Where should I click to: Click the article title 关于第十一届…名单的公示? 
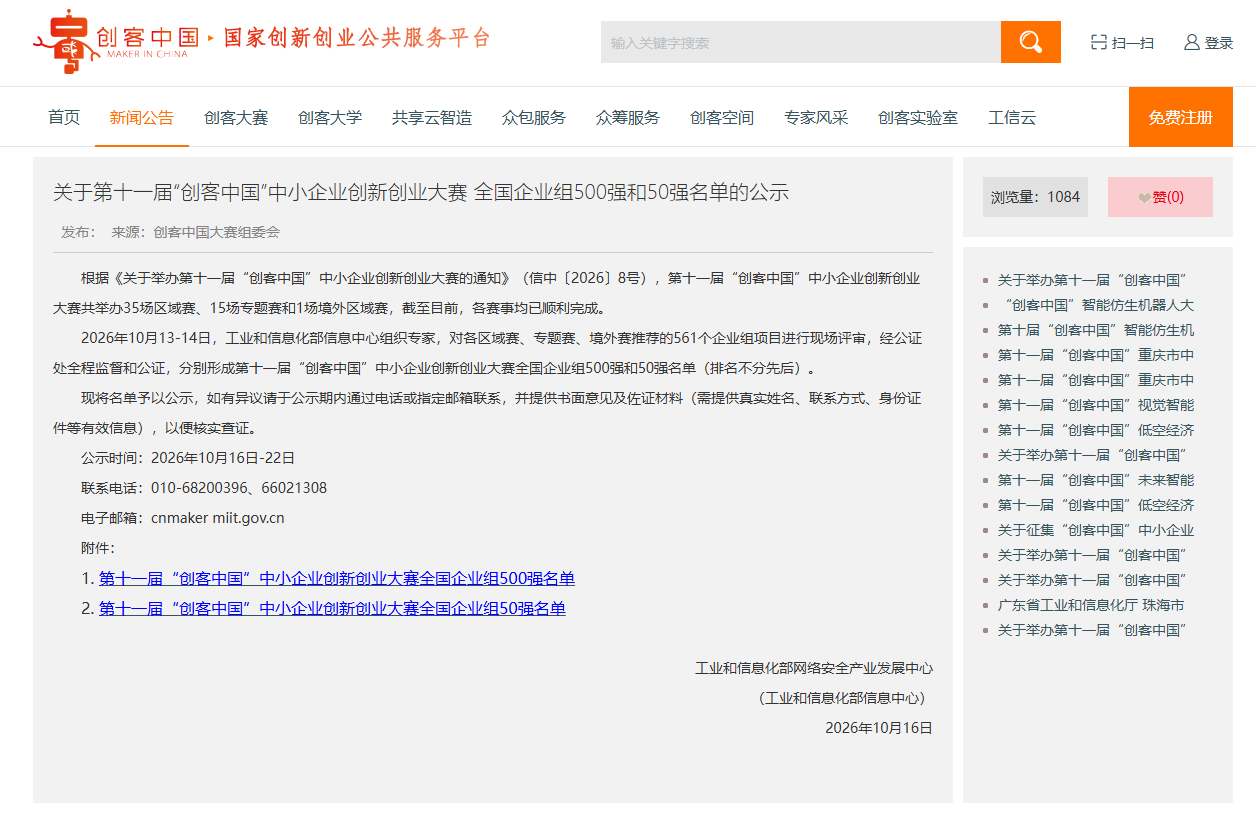(x=421, y=192)
